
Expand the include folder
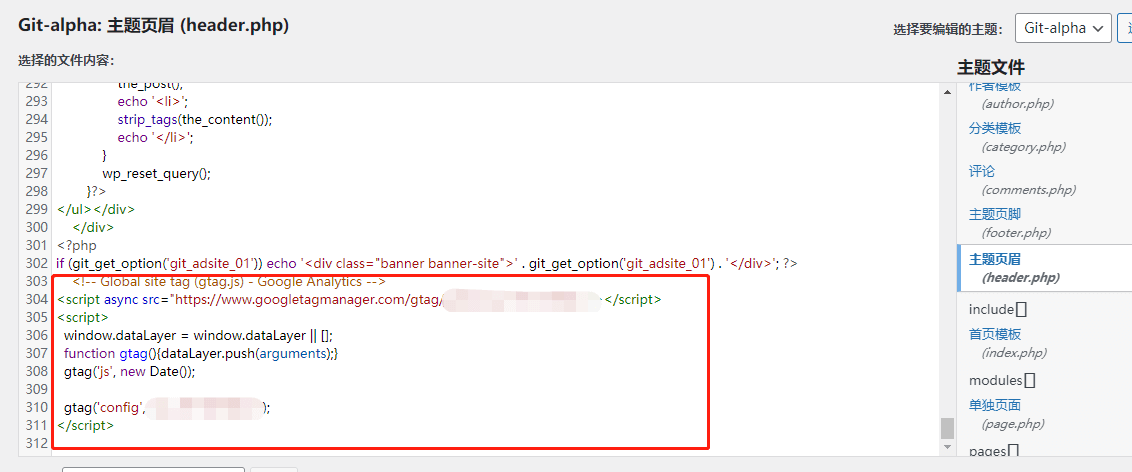pyautogui.click(x=998, y=310)
